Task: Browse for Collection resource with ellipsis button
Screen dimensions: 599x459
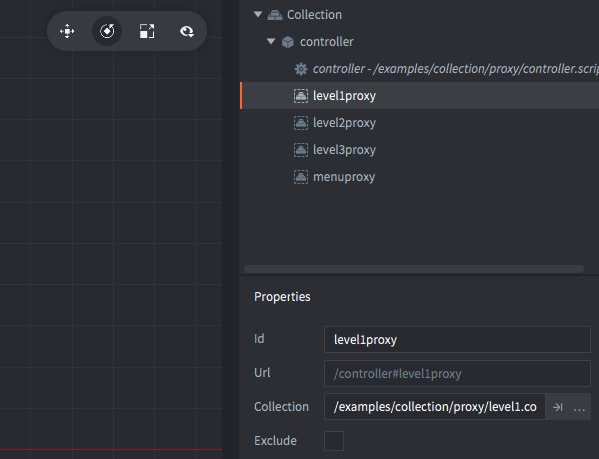Action: tap(579, 407)
